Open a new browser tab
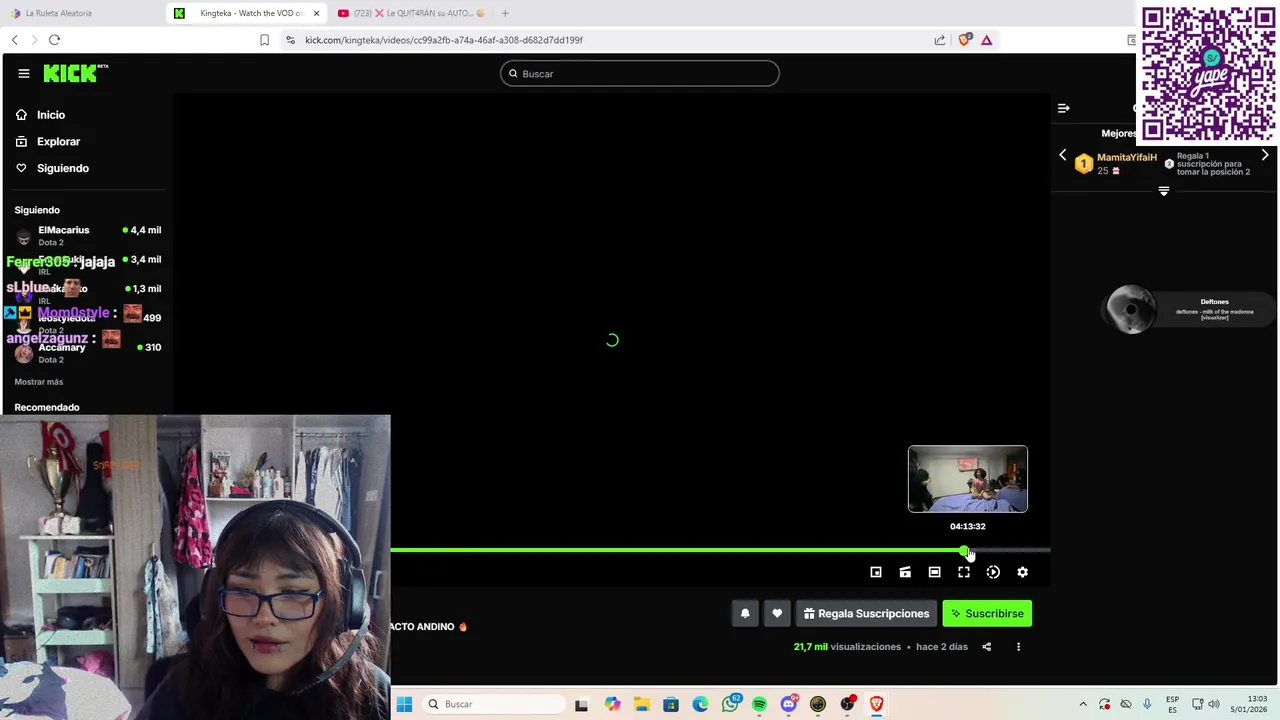This screenshot has height=720, width=1280. tap(505, 13)
